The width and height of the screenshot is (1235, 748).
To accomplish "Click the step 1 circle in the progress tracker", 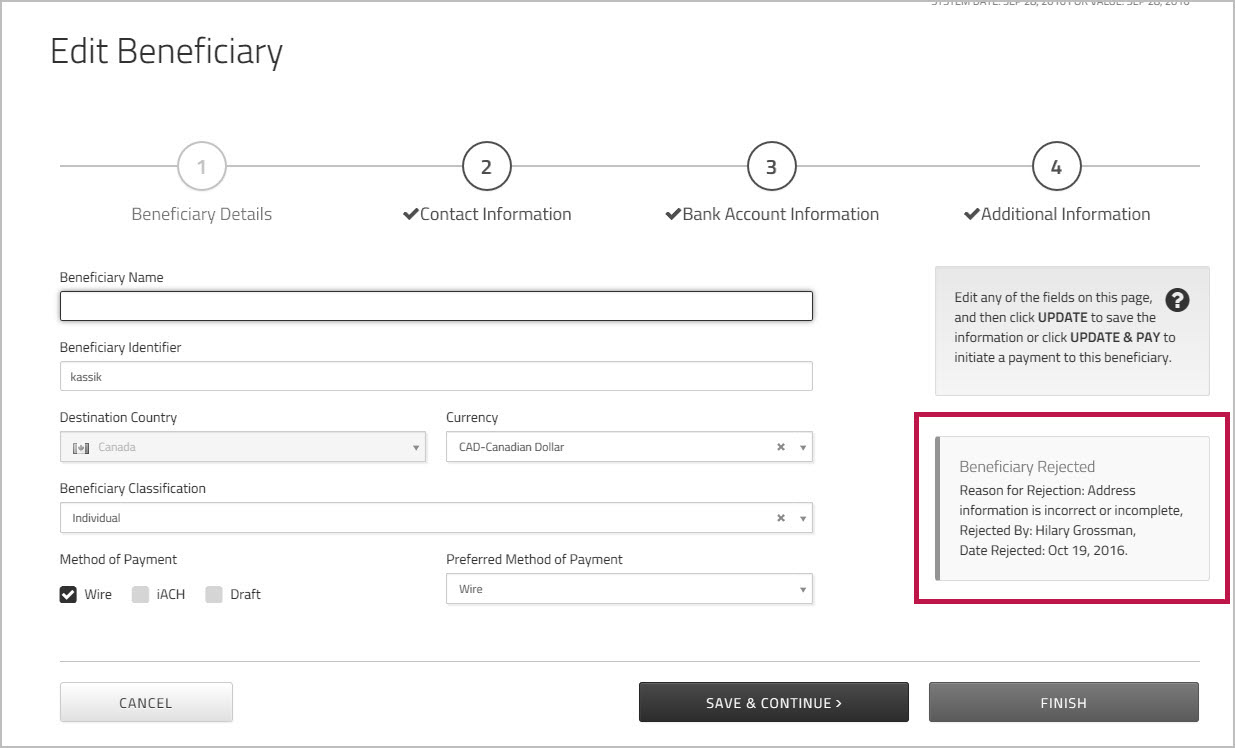I will 201,166.
